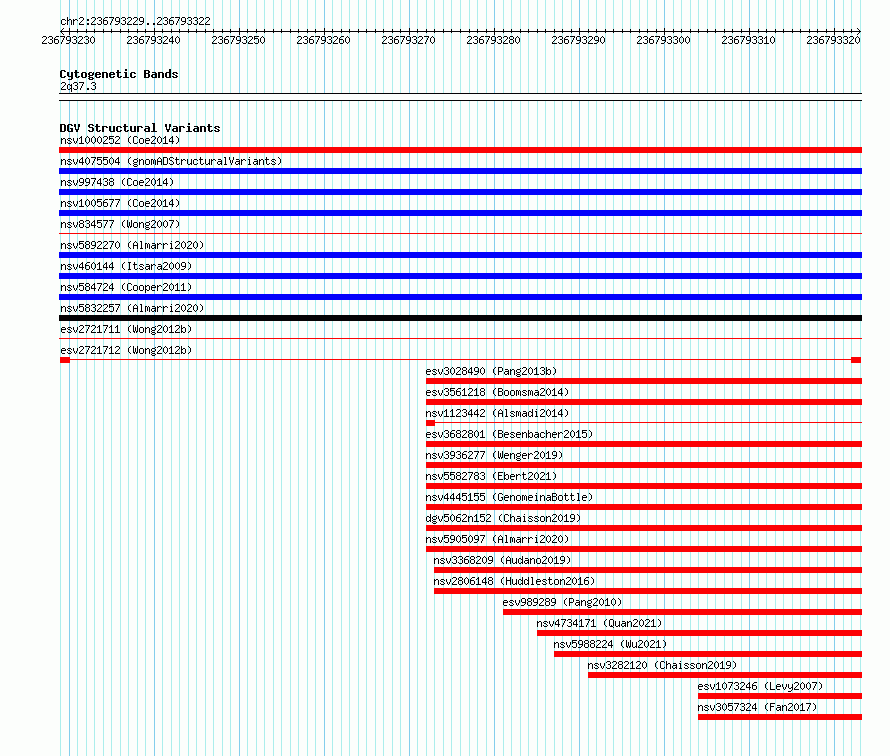Click the chr2:236793229..236793322 region label
The image size is (890, 756).
[x=135, y=21]
